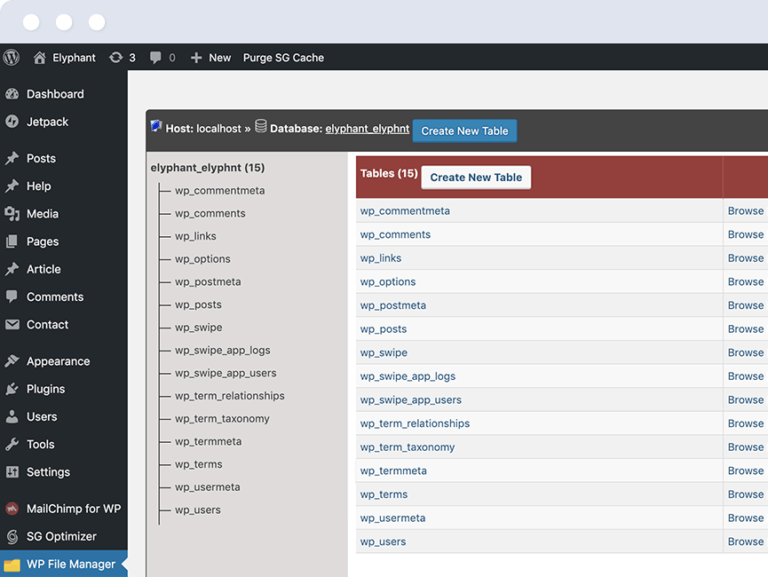Viewport: 768px width, 577px height.
Task: Click the database cylinder icon
Action: click(261, 126)
